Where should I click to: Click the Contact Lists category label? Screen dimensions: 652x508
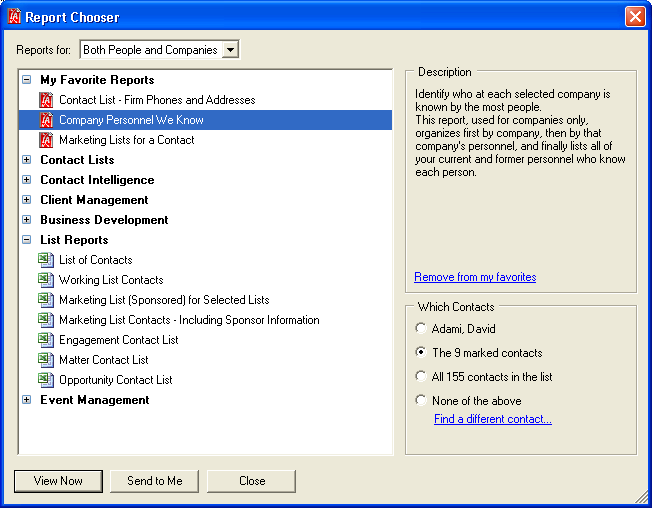coord(77,160)
